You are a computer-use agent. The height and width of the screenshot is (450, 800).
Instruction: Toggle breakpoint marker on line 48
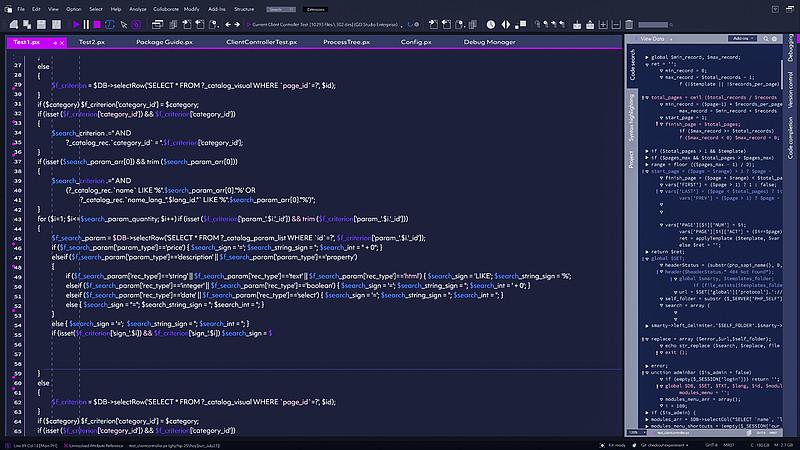pos(14,267)
